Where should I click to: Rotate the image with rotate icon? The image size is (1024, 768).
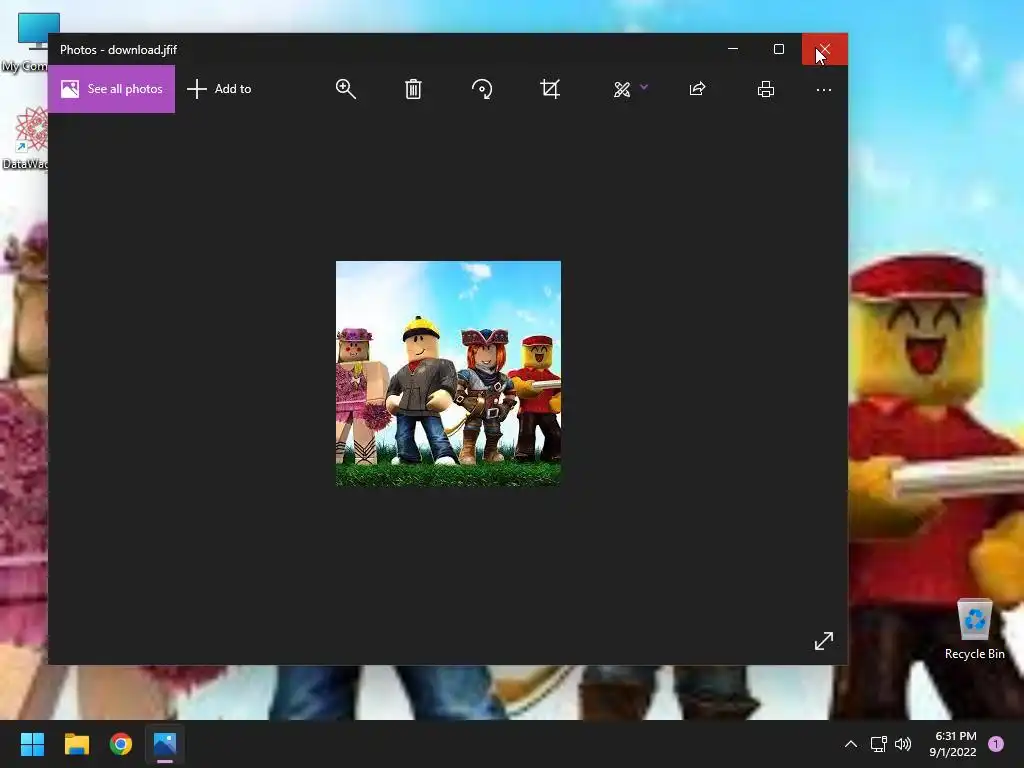click(482, 89)
